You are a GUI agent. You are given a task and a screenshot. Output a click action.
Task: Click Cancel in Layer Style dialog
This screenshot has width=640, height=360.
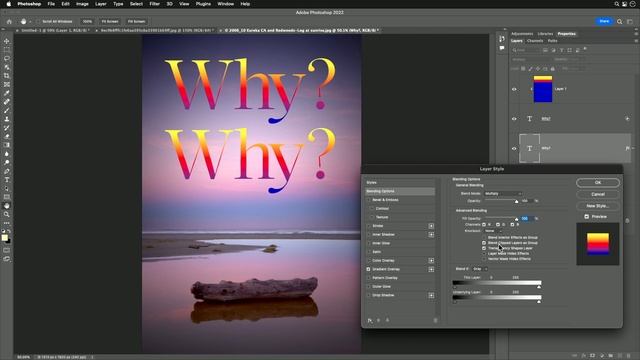coord(598,194)
